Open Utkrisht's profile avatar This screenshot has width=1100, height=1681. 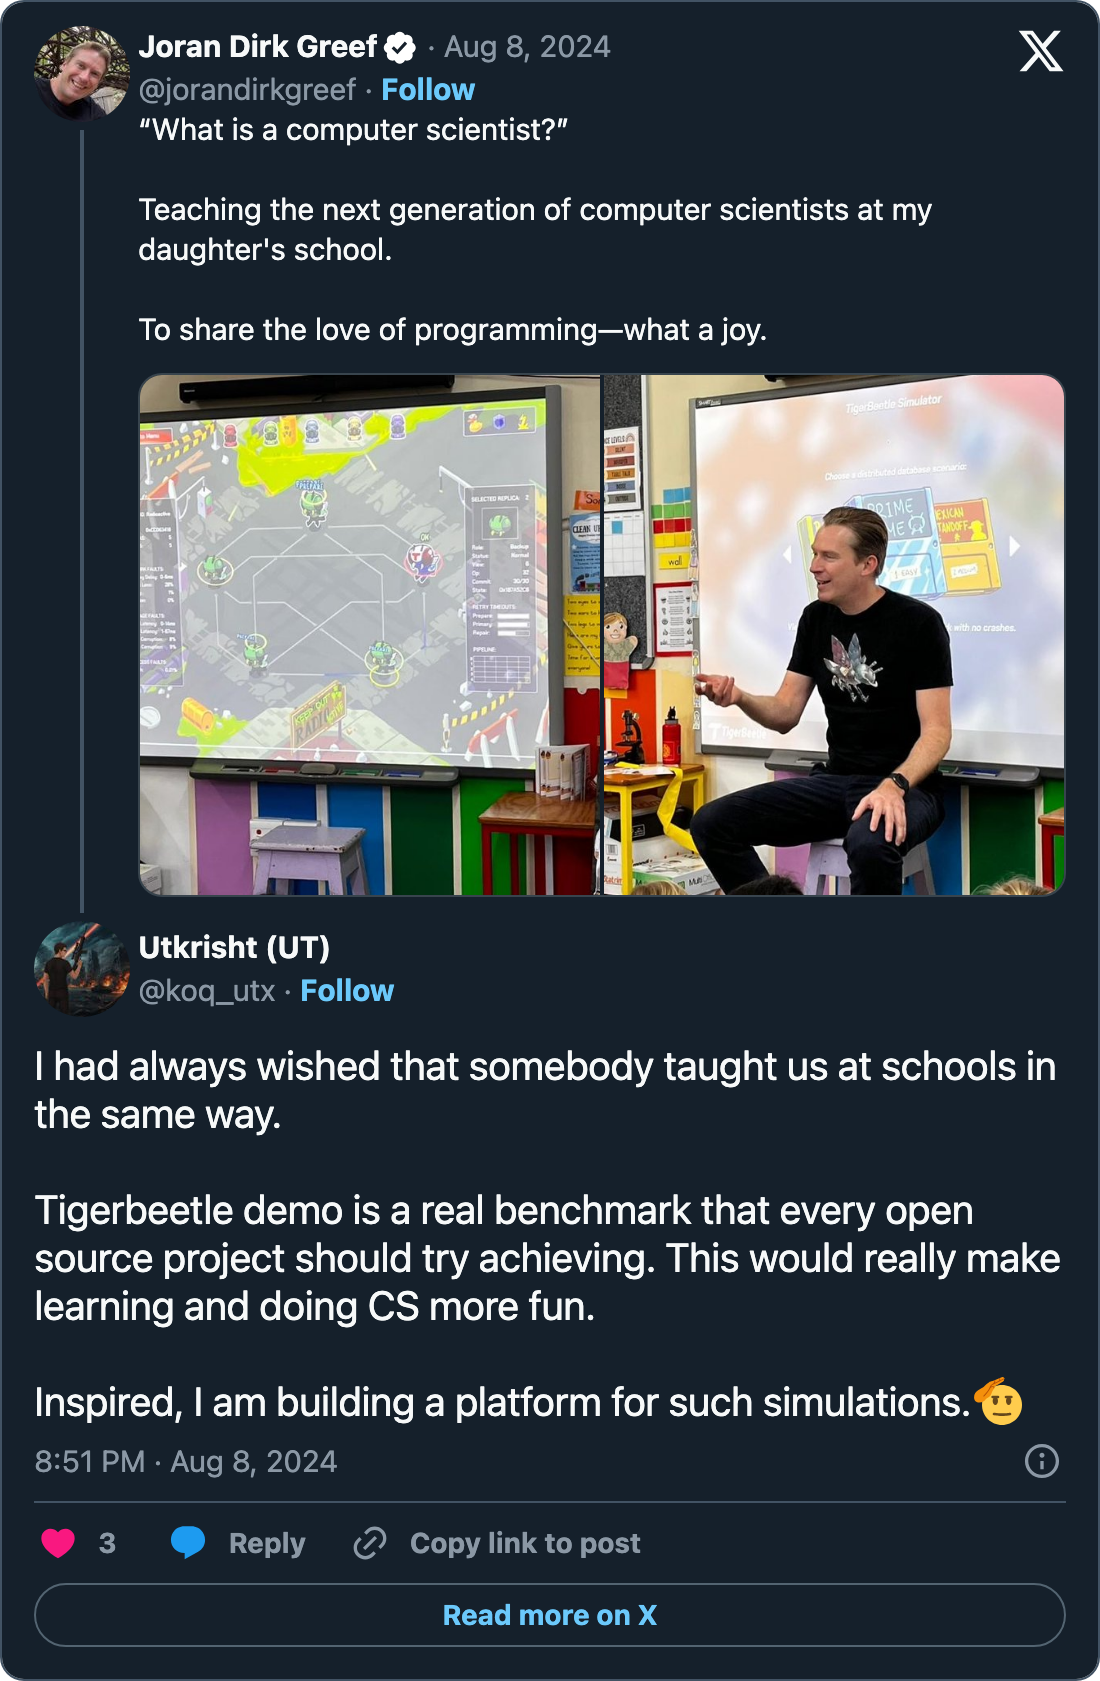(x=82, y=969)
